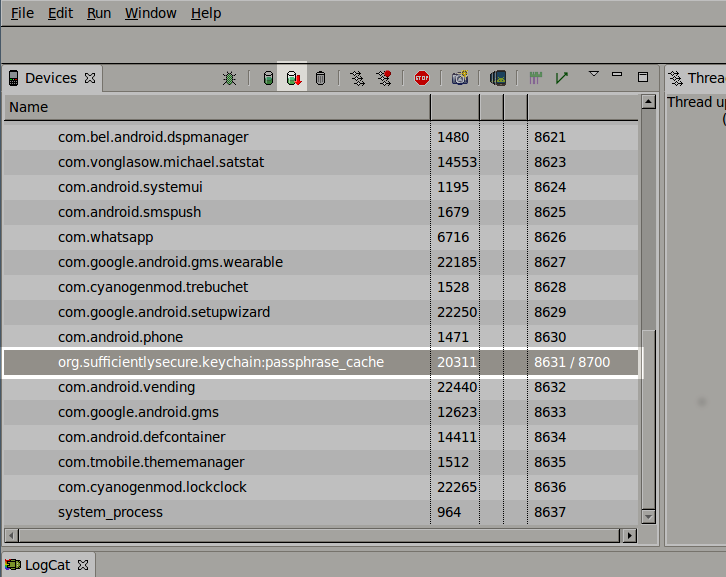
Task: Open the Run menu
Action: coord(99,13)
